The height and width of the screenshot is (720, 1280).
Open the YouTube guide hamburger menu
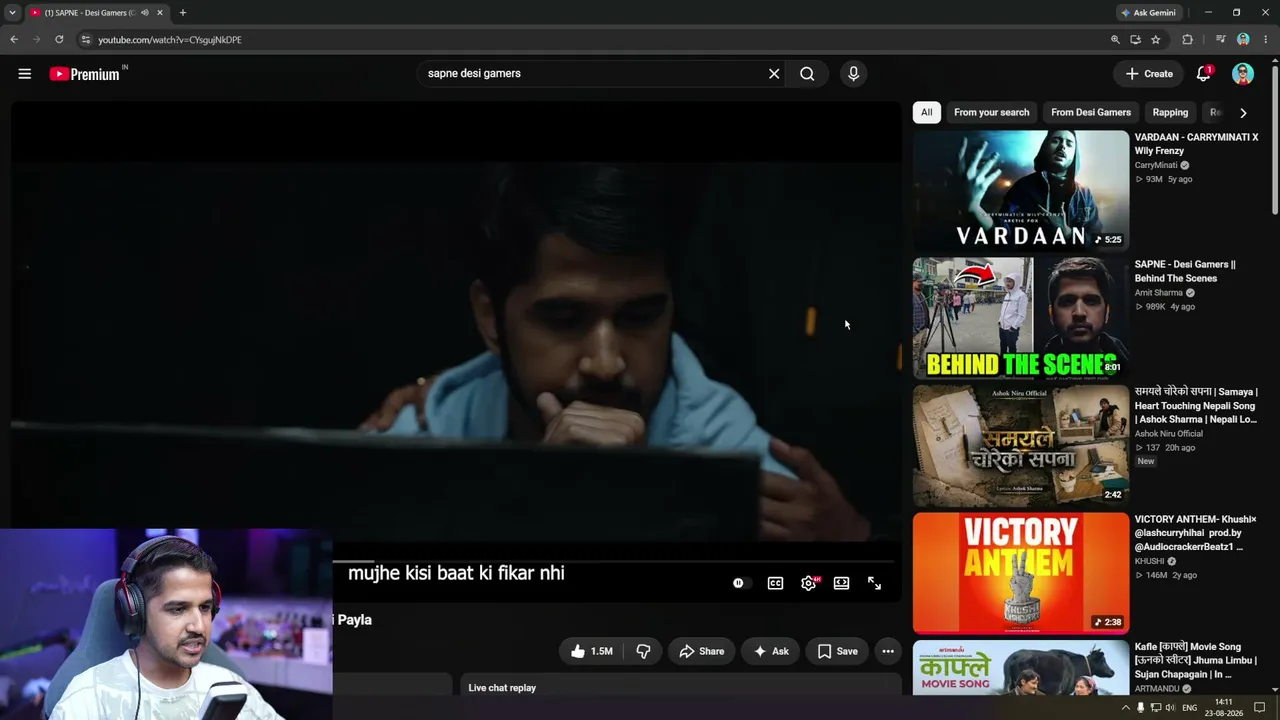[25, 74]
